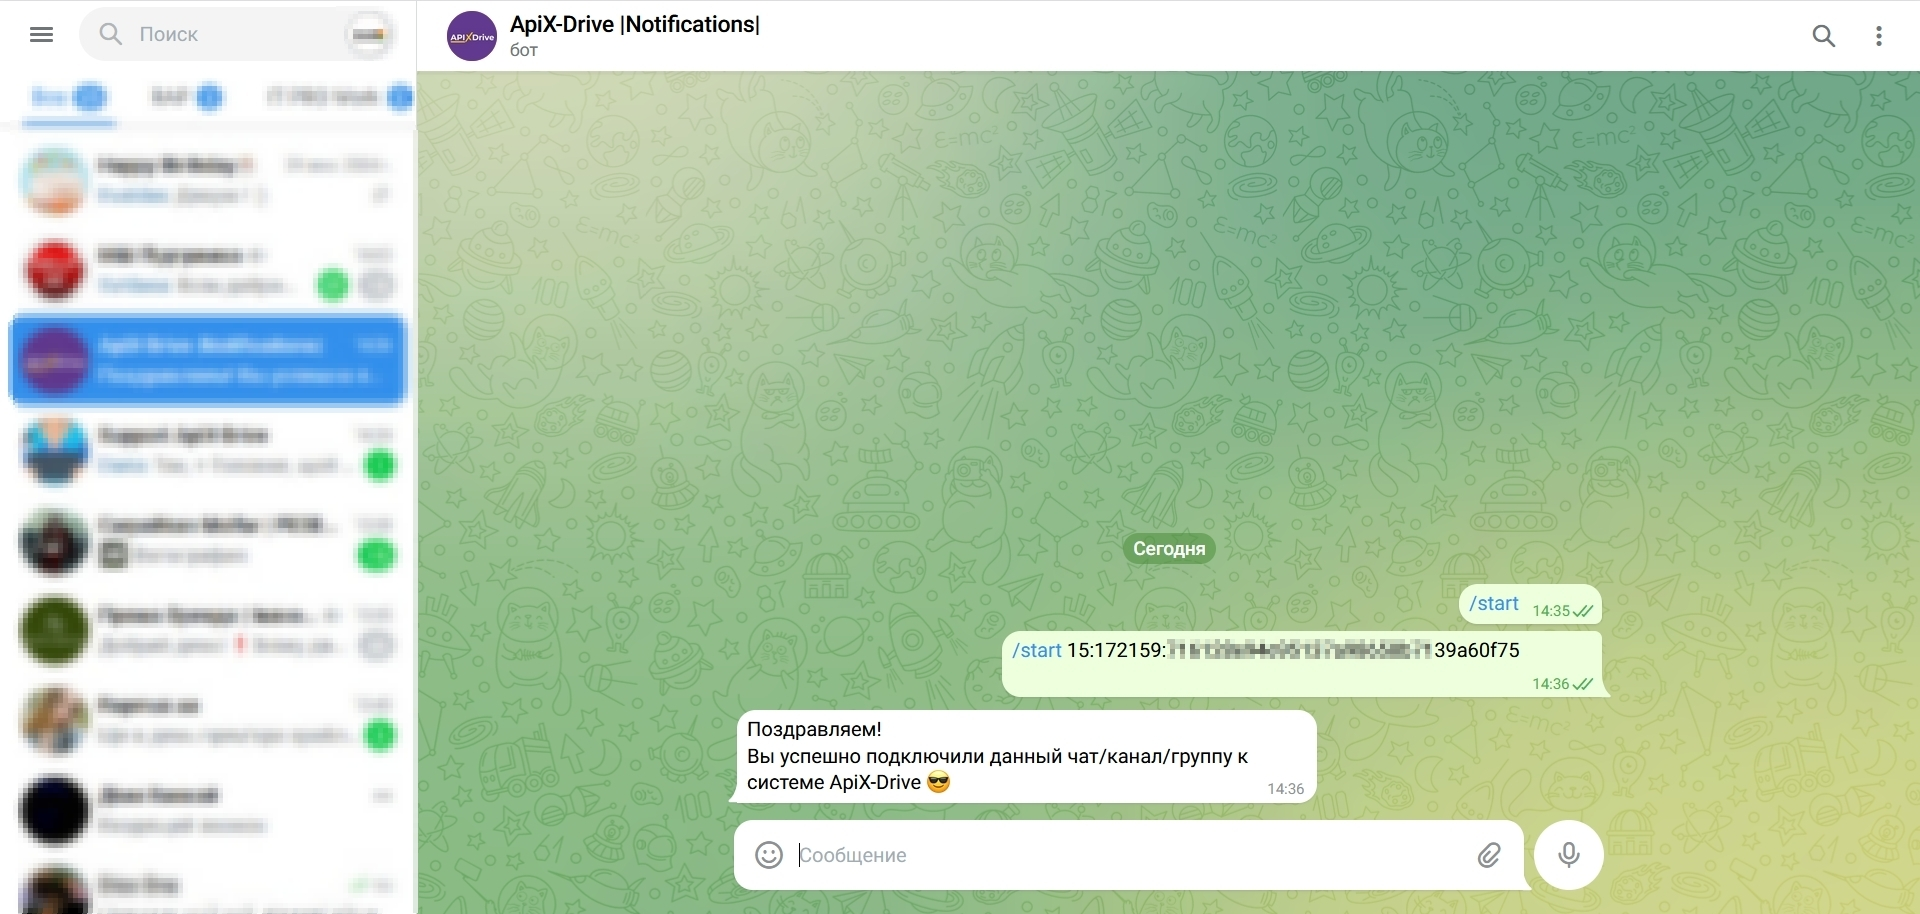Click the /start command sent at 14:35
This screenshot has width=1920, height=914.
[1494, 604]
